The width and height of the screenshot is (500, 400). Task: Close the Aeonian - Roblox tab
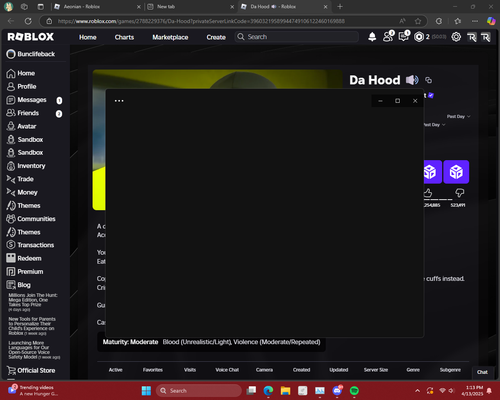[x=139, y=7]
